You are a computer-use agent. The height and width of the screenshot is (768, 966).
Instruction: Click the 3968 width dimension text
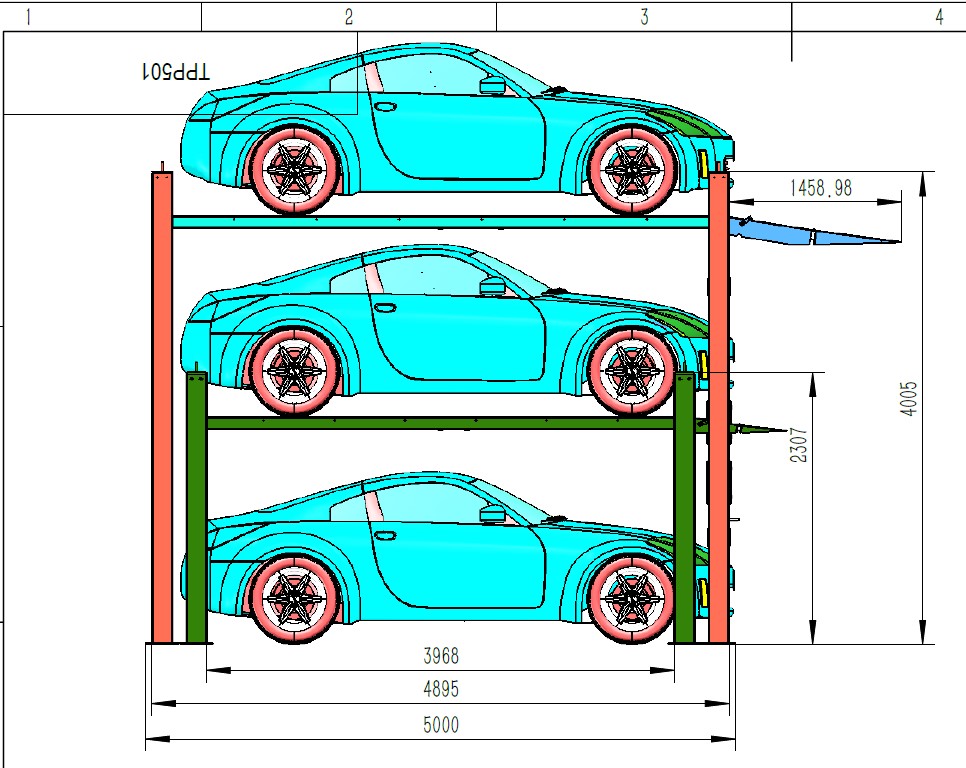(x=441, y=656)
